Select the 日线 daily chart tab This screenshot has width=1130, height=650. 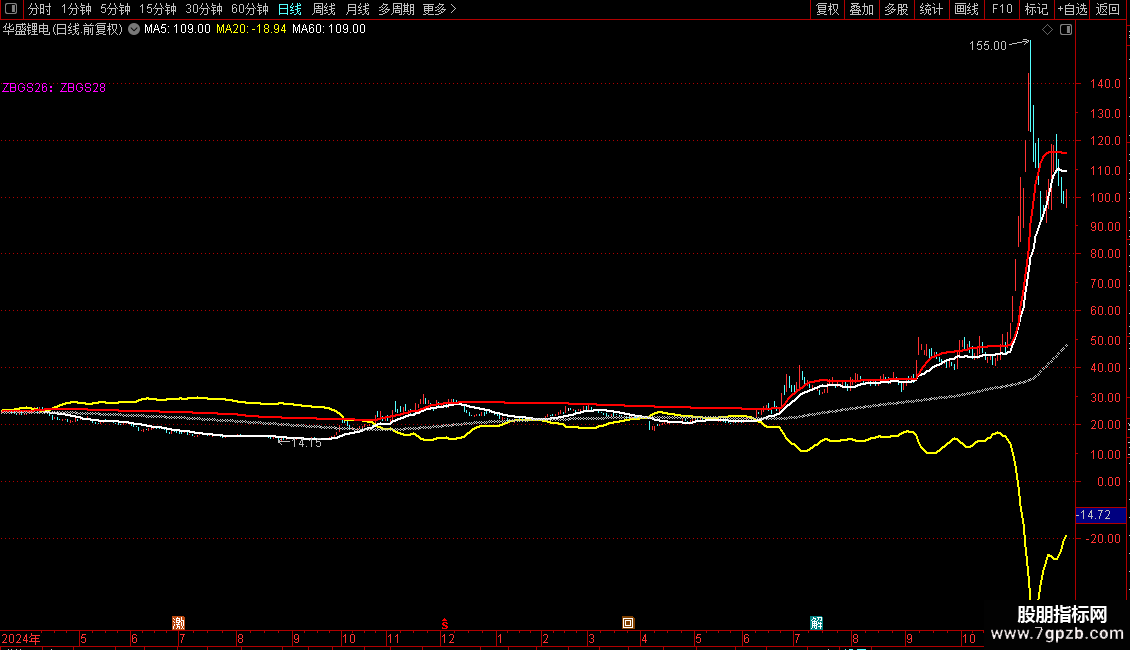pyautogui.click(x=290, y=9)
